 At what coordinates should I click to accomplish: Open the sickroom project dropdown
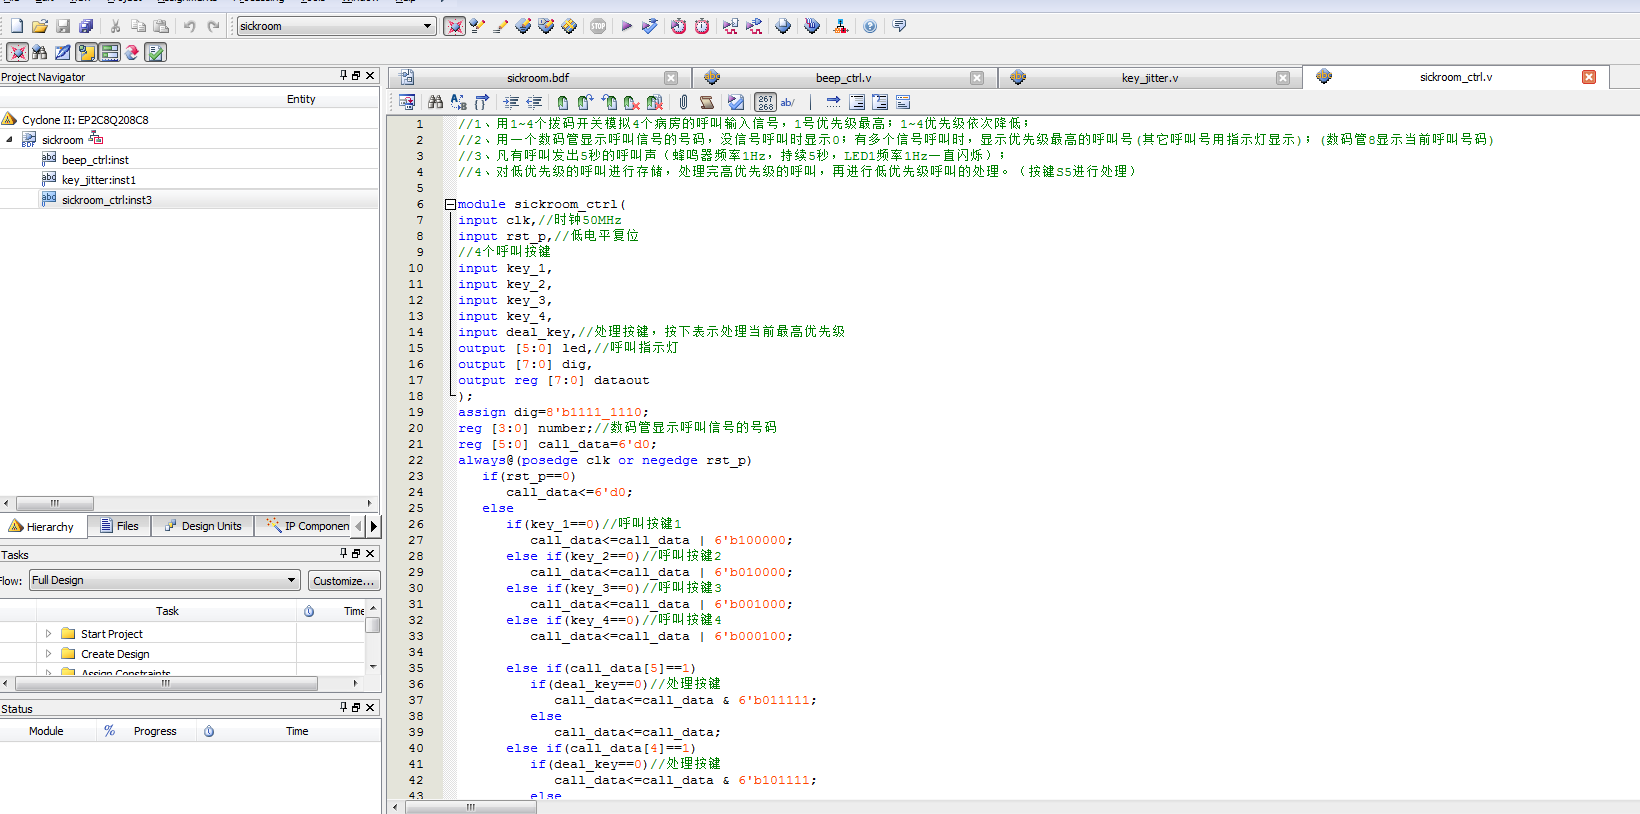coord(427,26)
